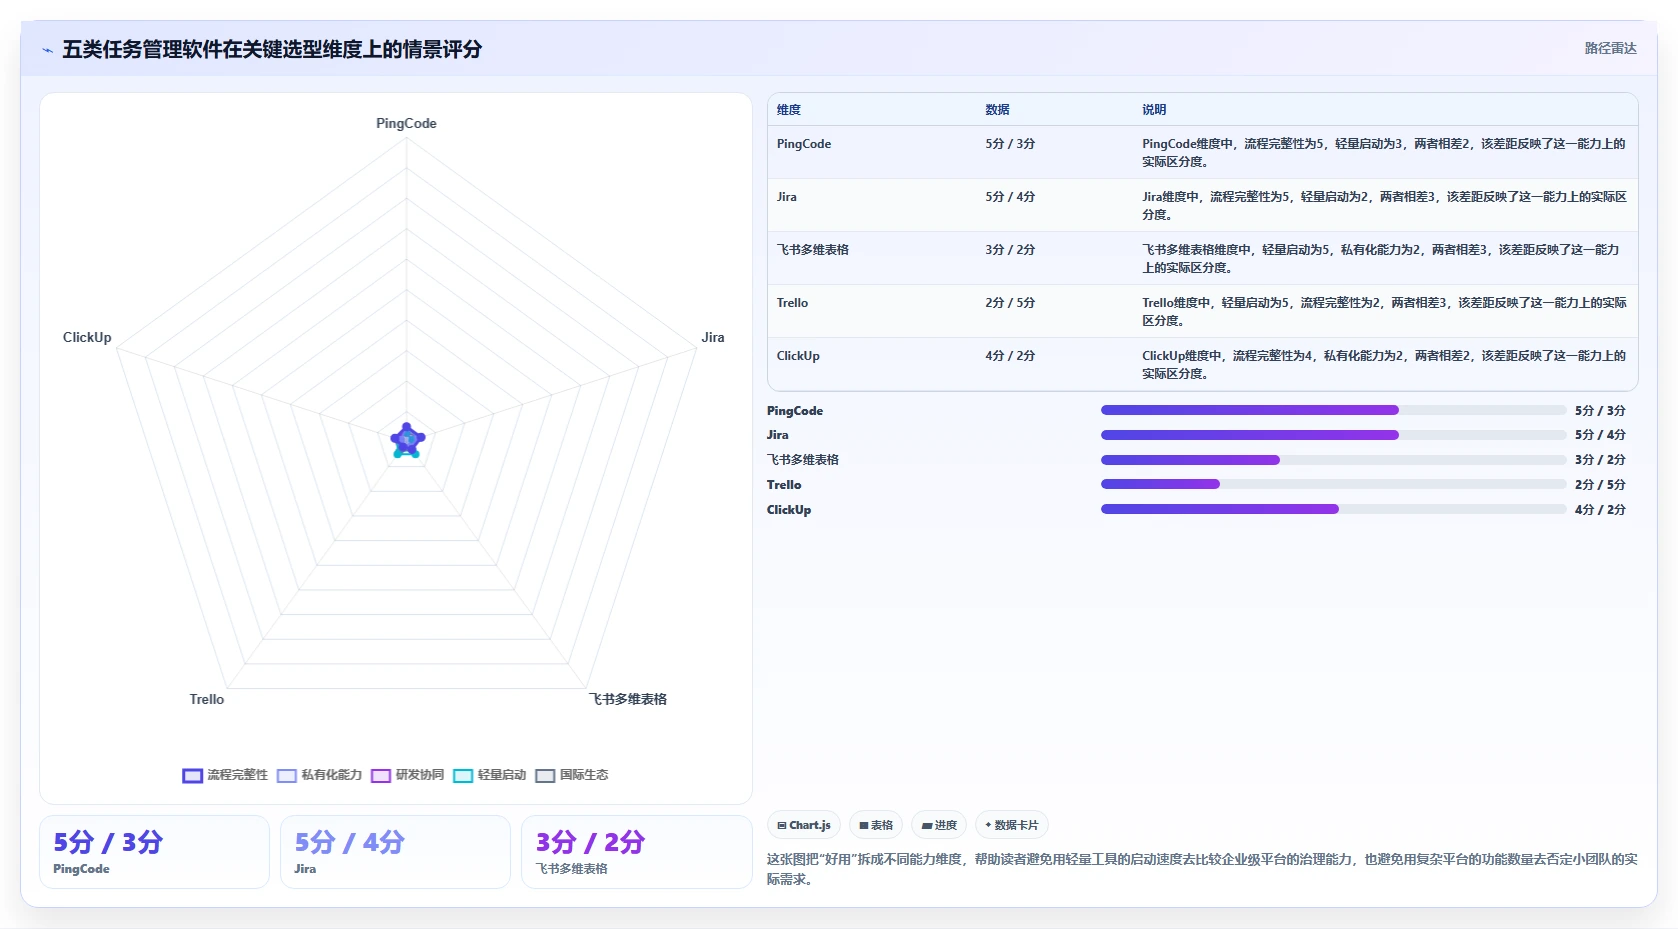Click the Trello progress bar
Image resolution: width=1678 pixels, height=929 pixels.
[x=1333, y=484]
